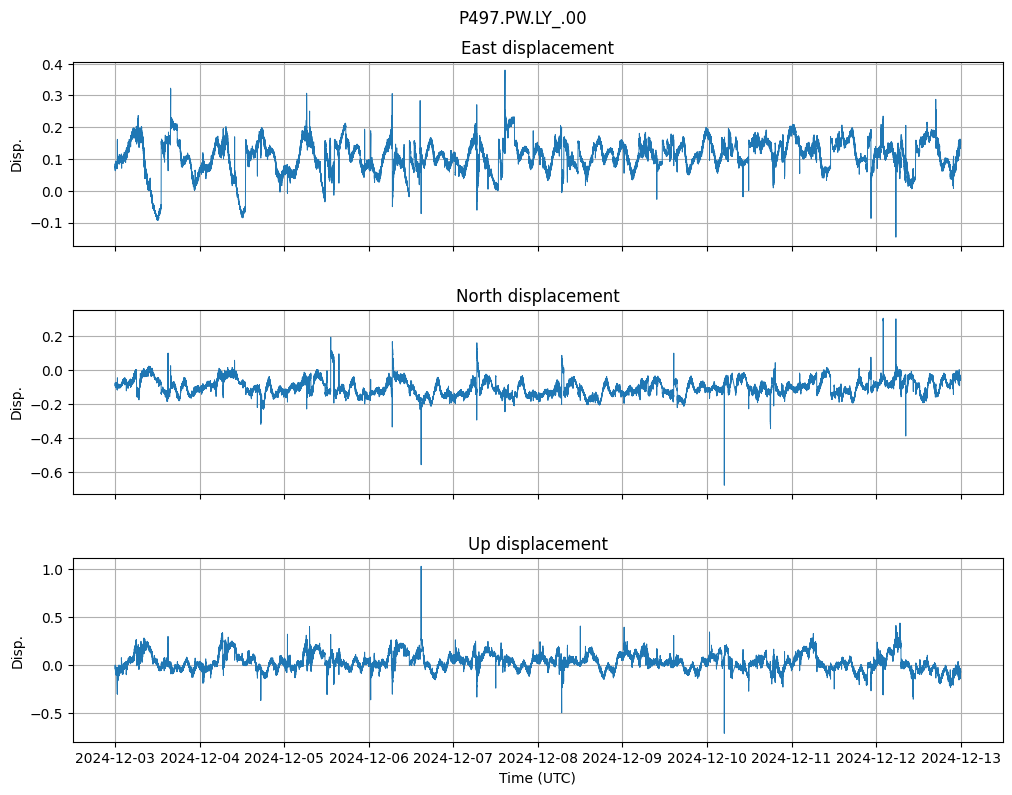The image size is (1012, 795).
Task: Click the 0.4 tick on the East y-axis
Action: click(x=52, y=65)
